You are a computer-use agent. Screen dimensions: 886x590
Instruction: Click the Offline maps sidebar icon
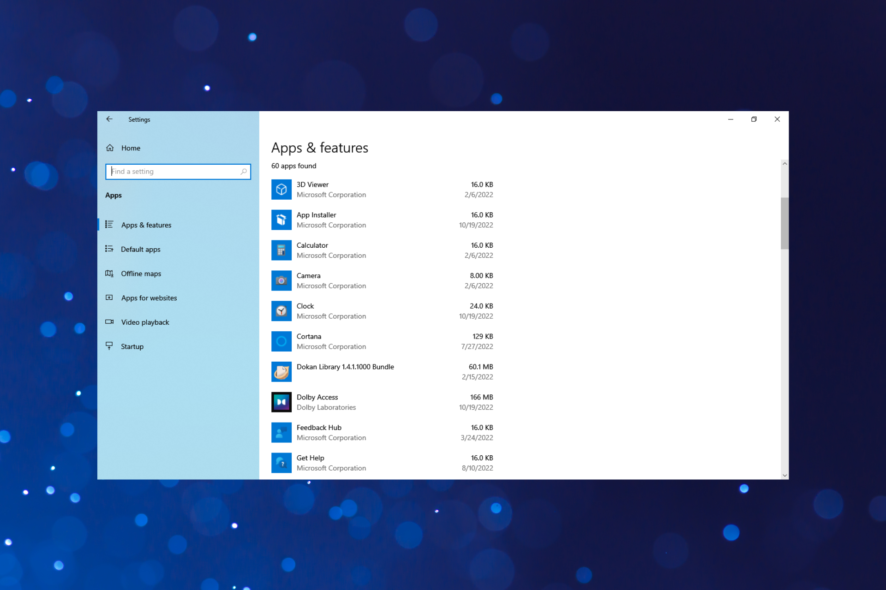pyautogui.click(x=109, y=274)
